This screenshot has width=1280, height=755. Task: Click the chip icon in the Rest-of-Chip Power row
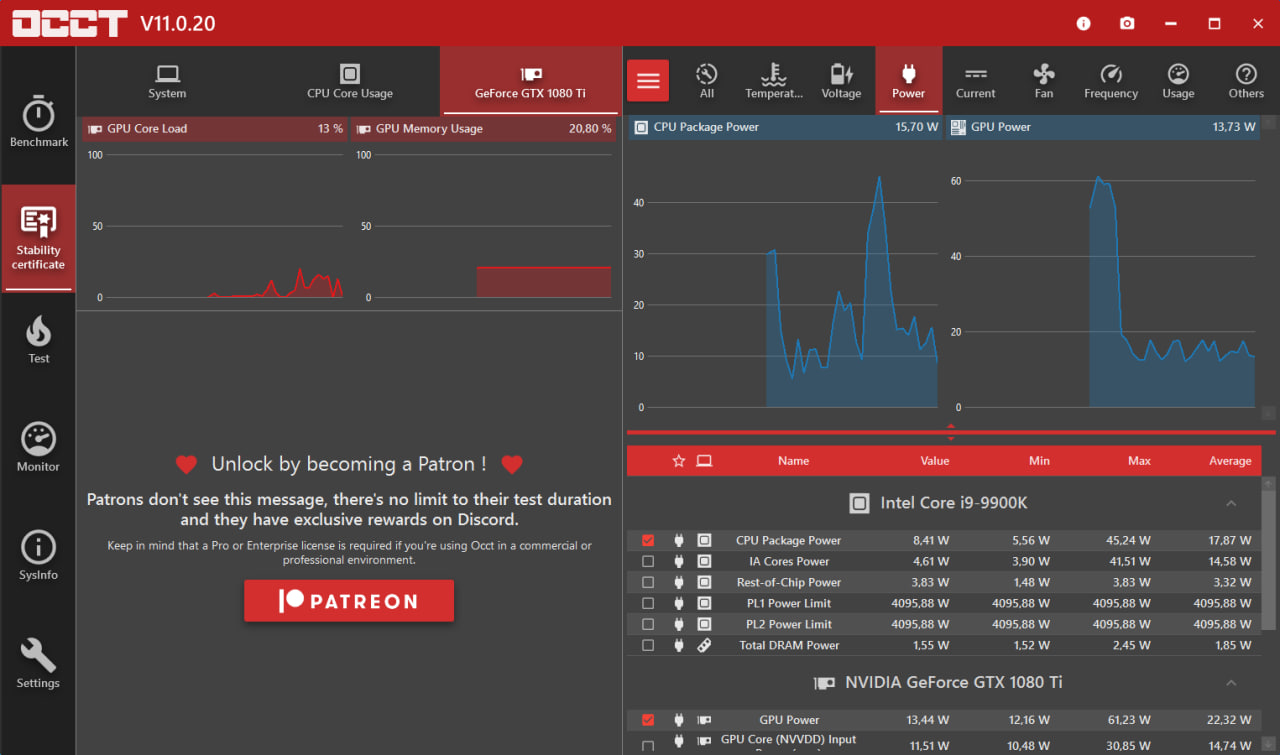[704, 582]
